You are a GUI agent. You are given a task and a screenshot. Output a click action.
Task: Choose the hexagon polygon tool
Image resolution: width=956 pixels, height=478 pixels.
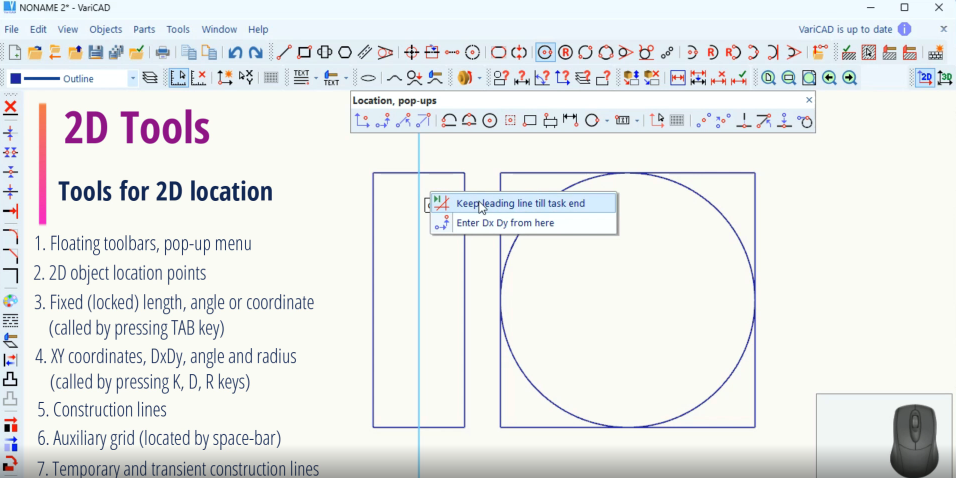click(345, 52)
